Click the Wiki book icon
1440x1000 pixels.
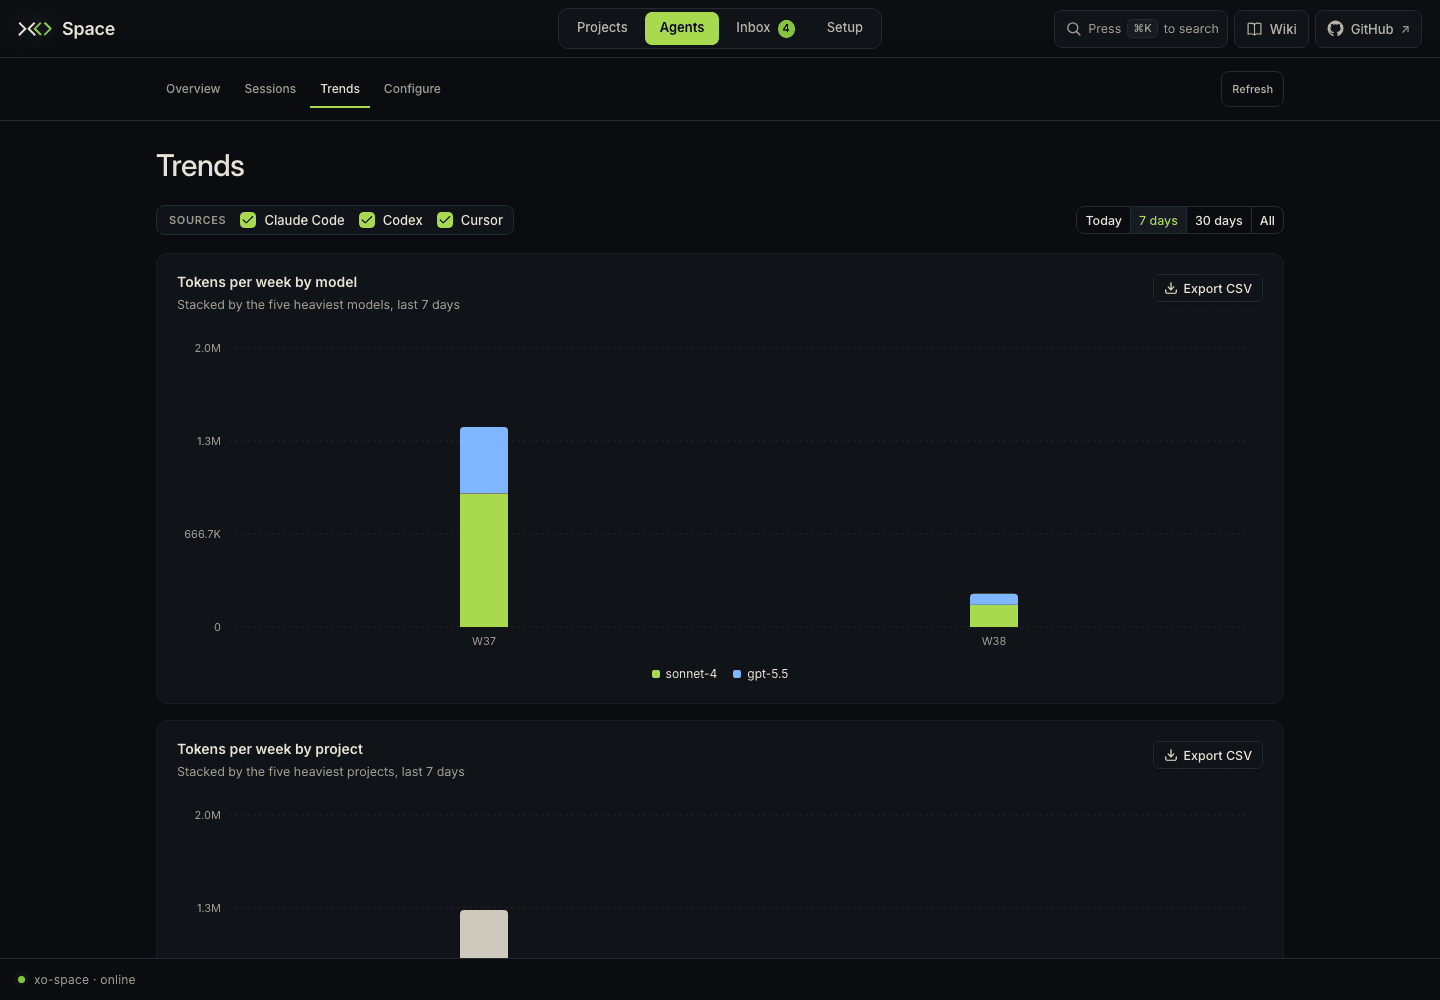[1254, 29]
